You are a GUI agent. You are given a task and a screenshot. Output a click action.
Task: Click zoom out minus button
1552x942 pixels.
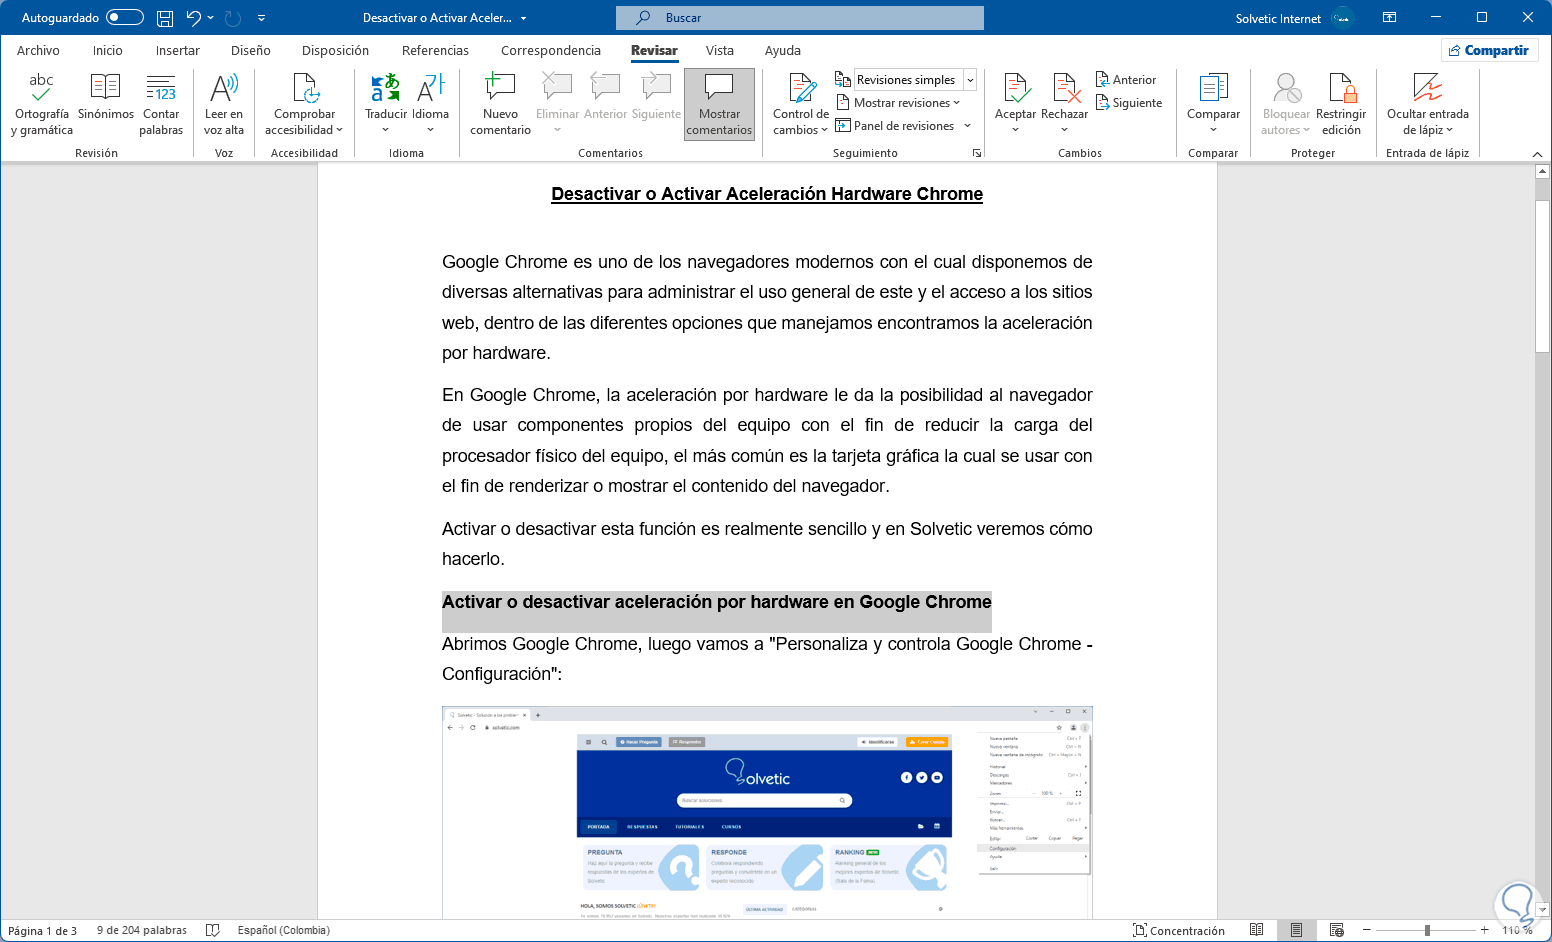click(1366, 930)
